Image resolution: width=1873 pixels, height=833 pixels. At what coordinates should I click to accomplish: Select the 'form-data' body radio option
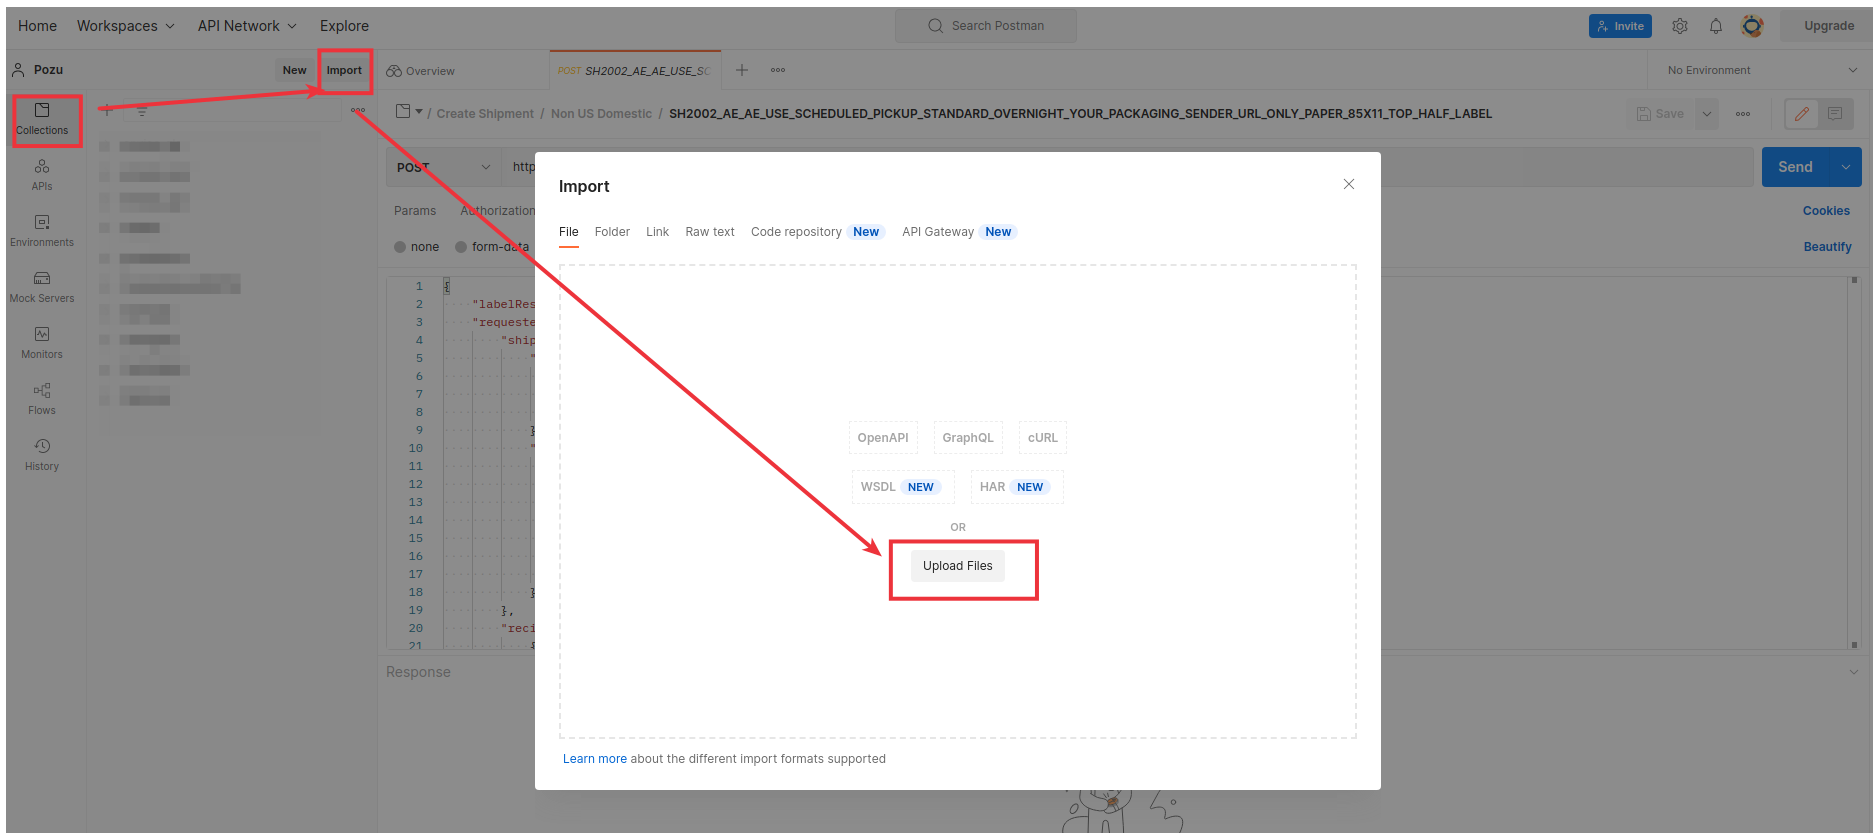(x=461, y=247)
